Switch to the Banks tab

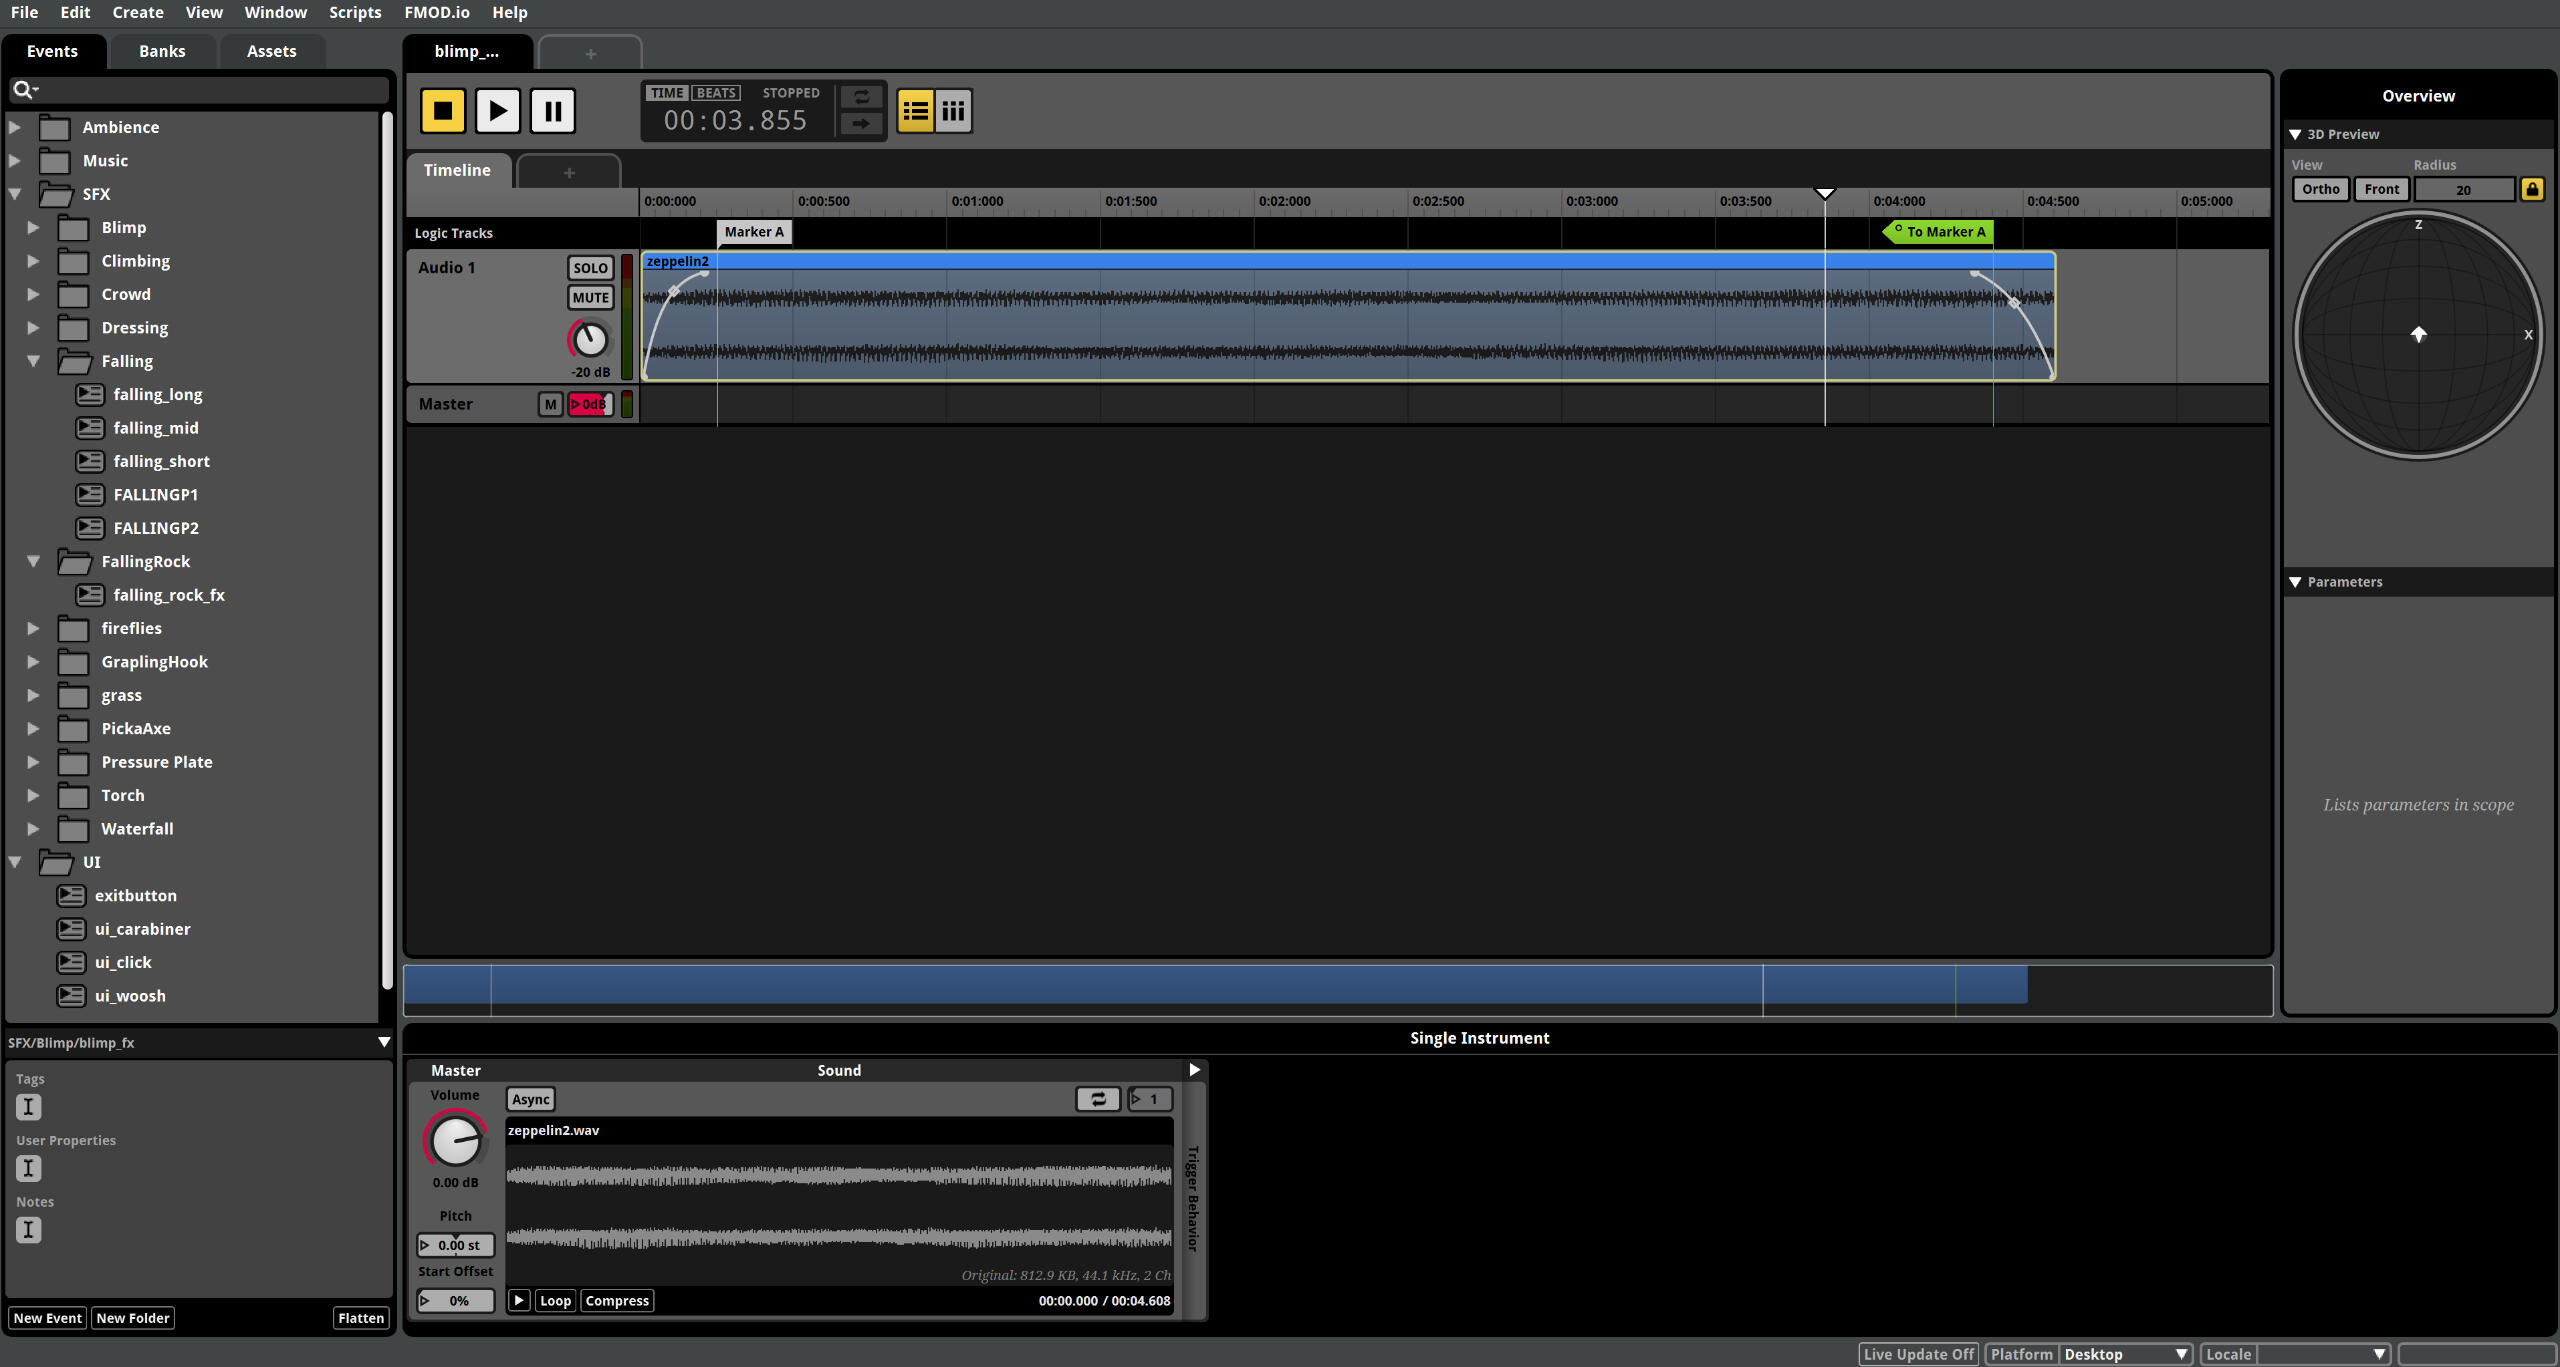[161, 51]
